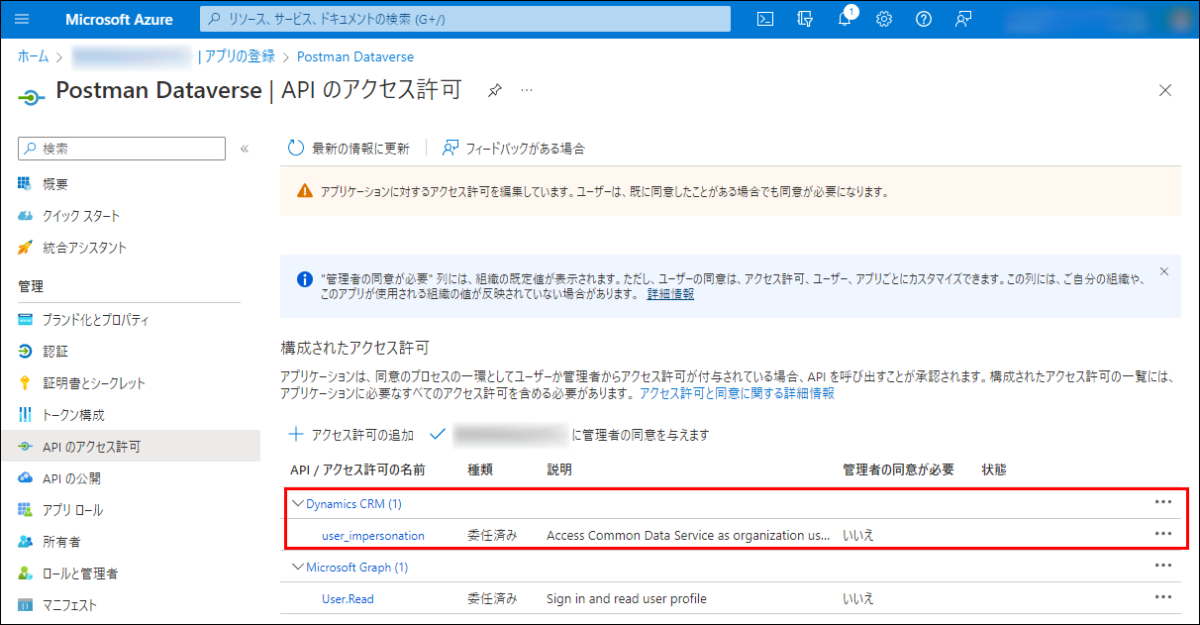Open Cloud Shell from the top bar
This screenshot has width=1200, height=625.
pyautogui.click(x=765, y=19)
